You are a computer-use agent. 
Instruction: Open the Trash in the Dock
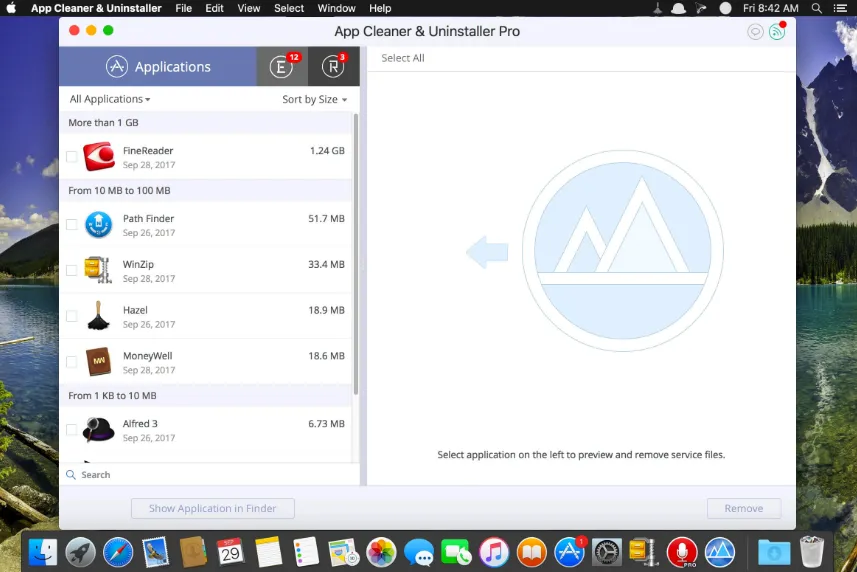(x=812, y=552)
